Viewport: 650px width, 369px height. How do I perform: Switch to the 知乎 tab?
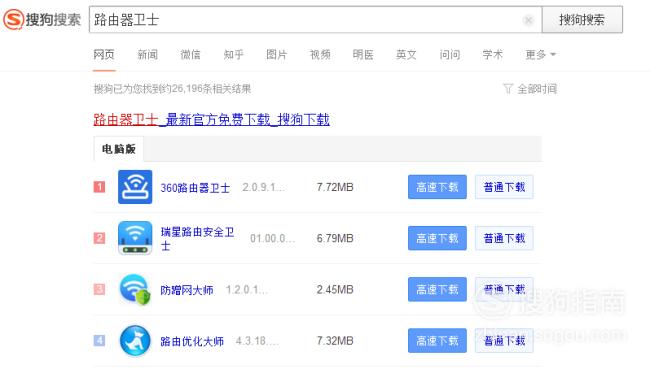(x=233, y=54)
